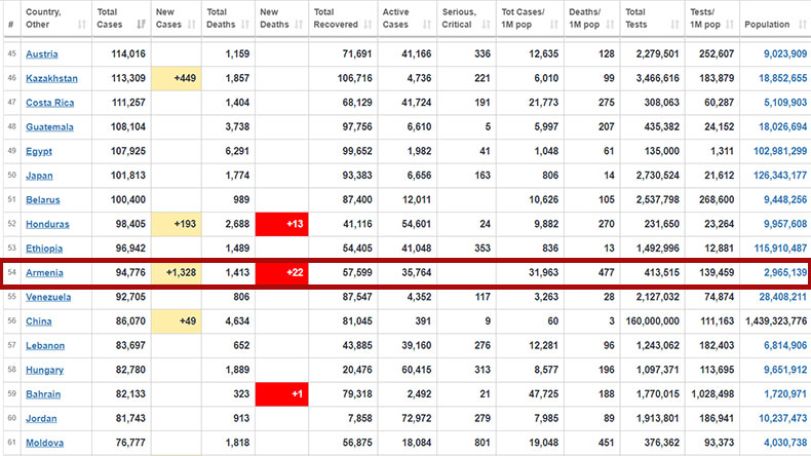Screen dimensions: 811x456
Task: Open the Armenia country link
Action: [44, 273]
